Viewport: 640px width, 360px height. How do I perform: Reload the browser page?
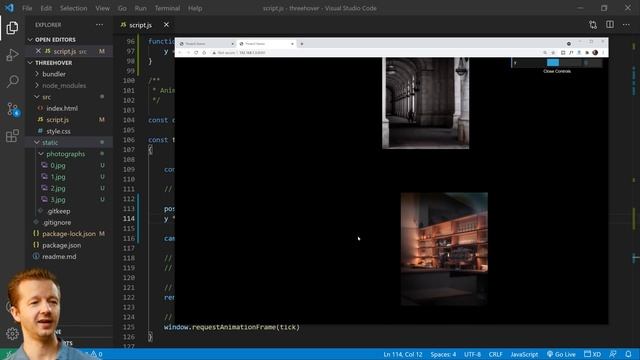pyautogui.click(x=196, y=53)
